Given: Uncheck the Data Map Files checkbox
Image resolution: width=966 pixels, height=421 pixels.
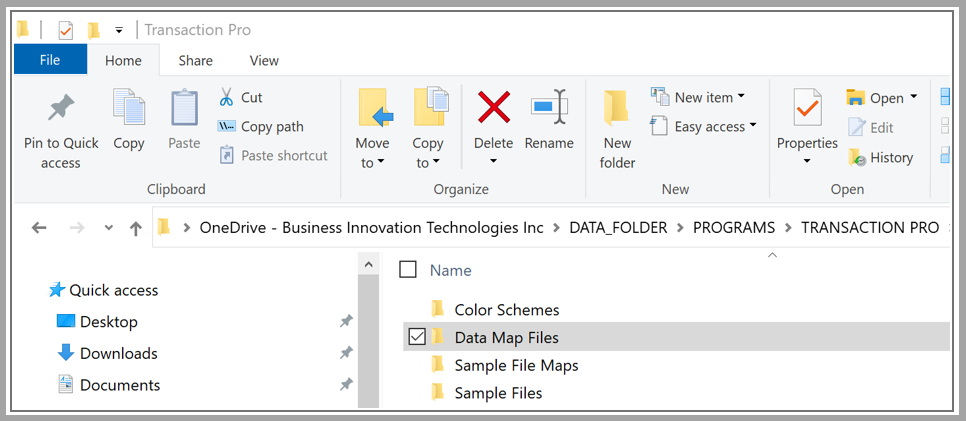Looking at the screenshot, I should tap(417, 337).
